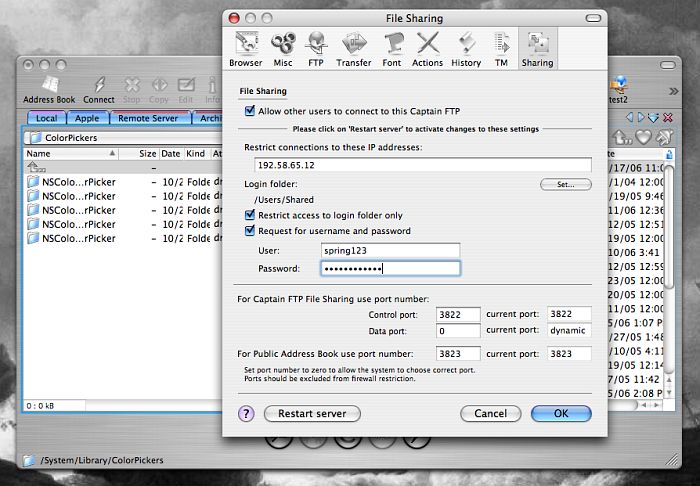Open the History preferences pane
This screenshot has height=486, width=700.
[466, 49]
